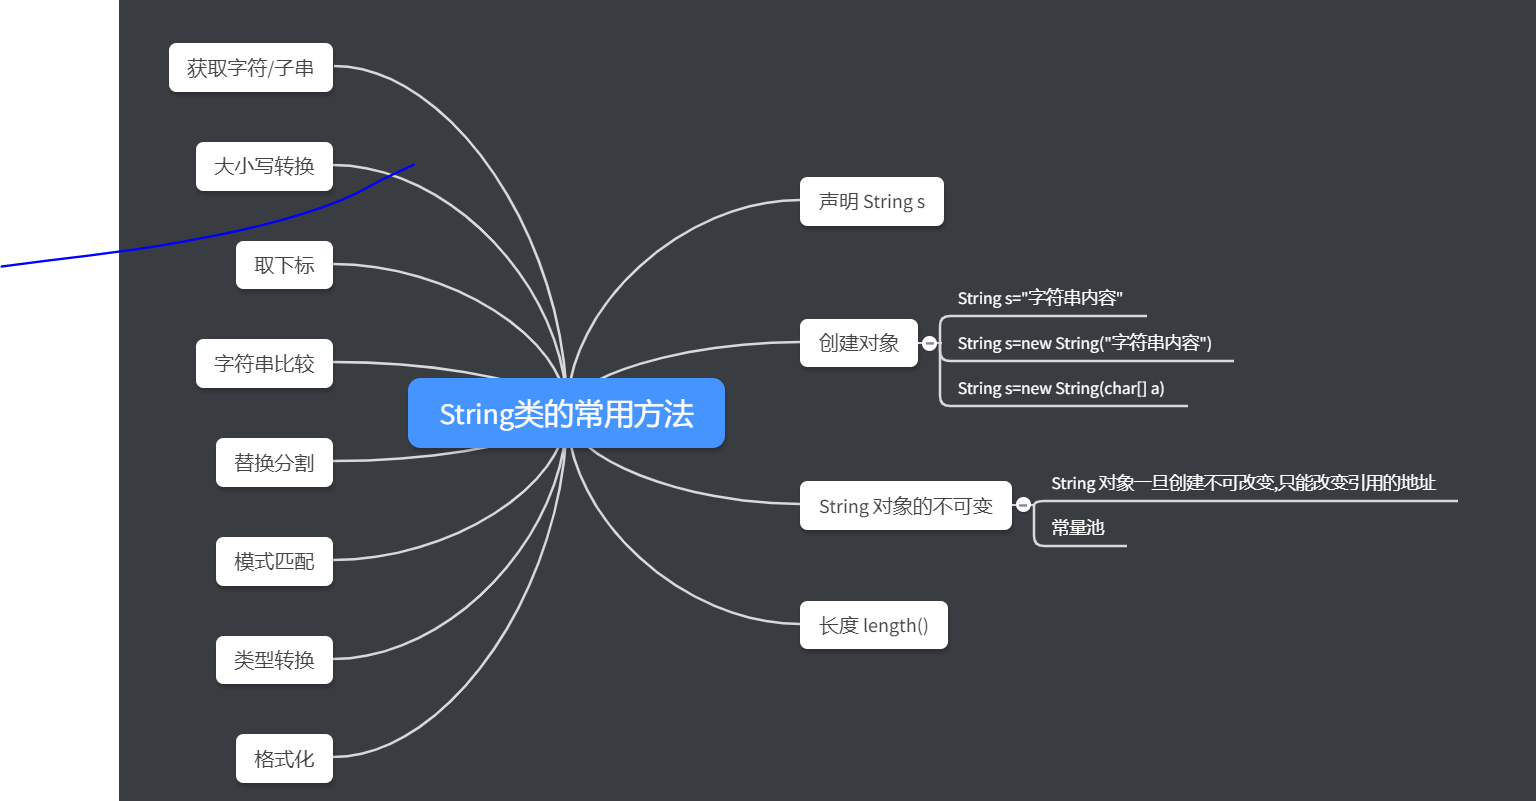Click the 替换分割 topic node

pos(274,462)
